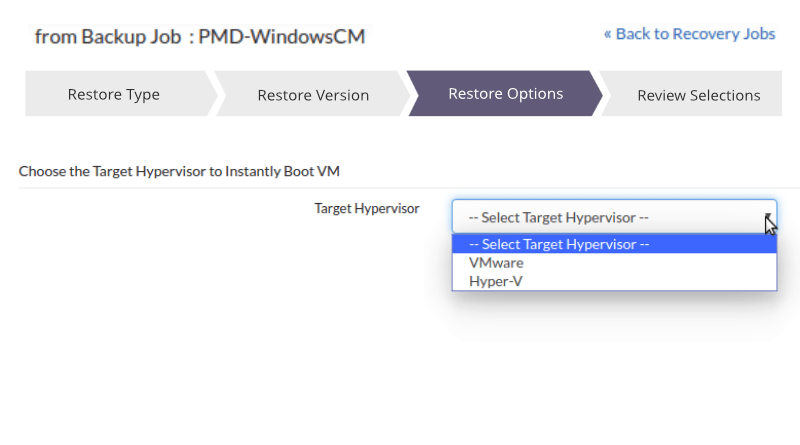Switch to the Restore Version step
The width and height of the screenshot is (800, 445).
313,95
